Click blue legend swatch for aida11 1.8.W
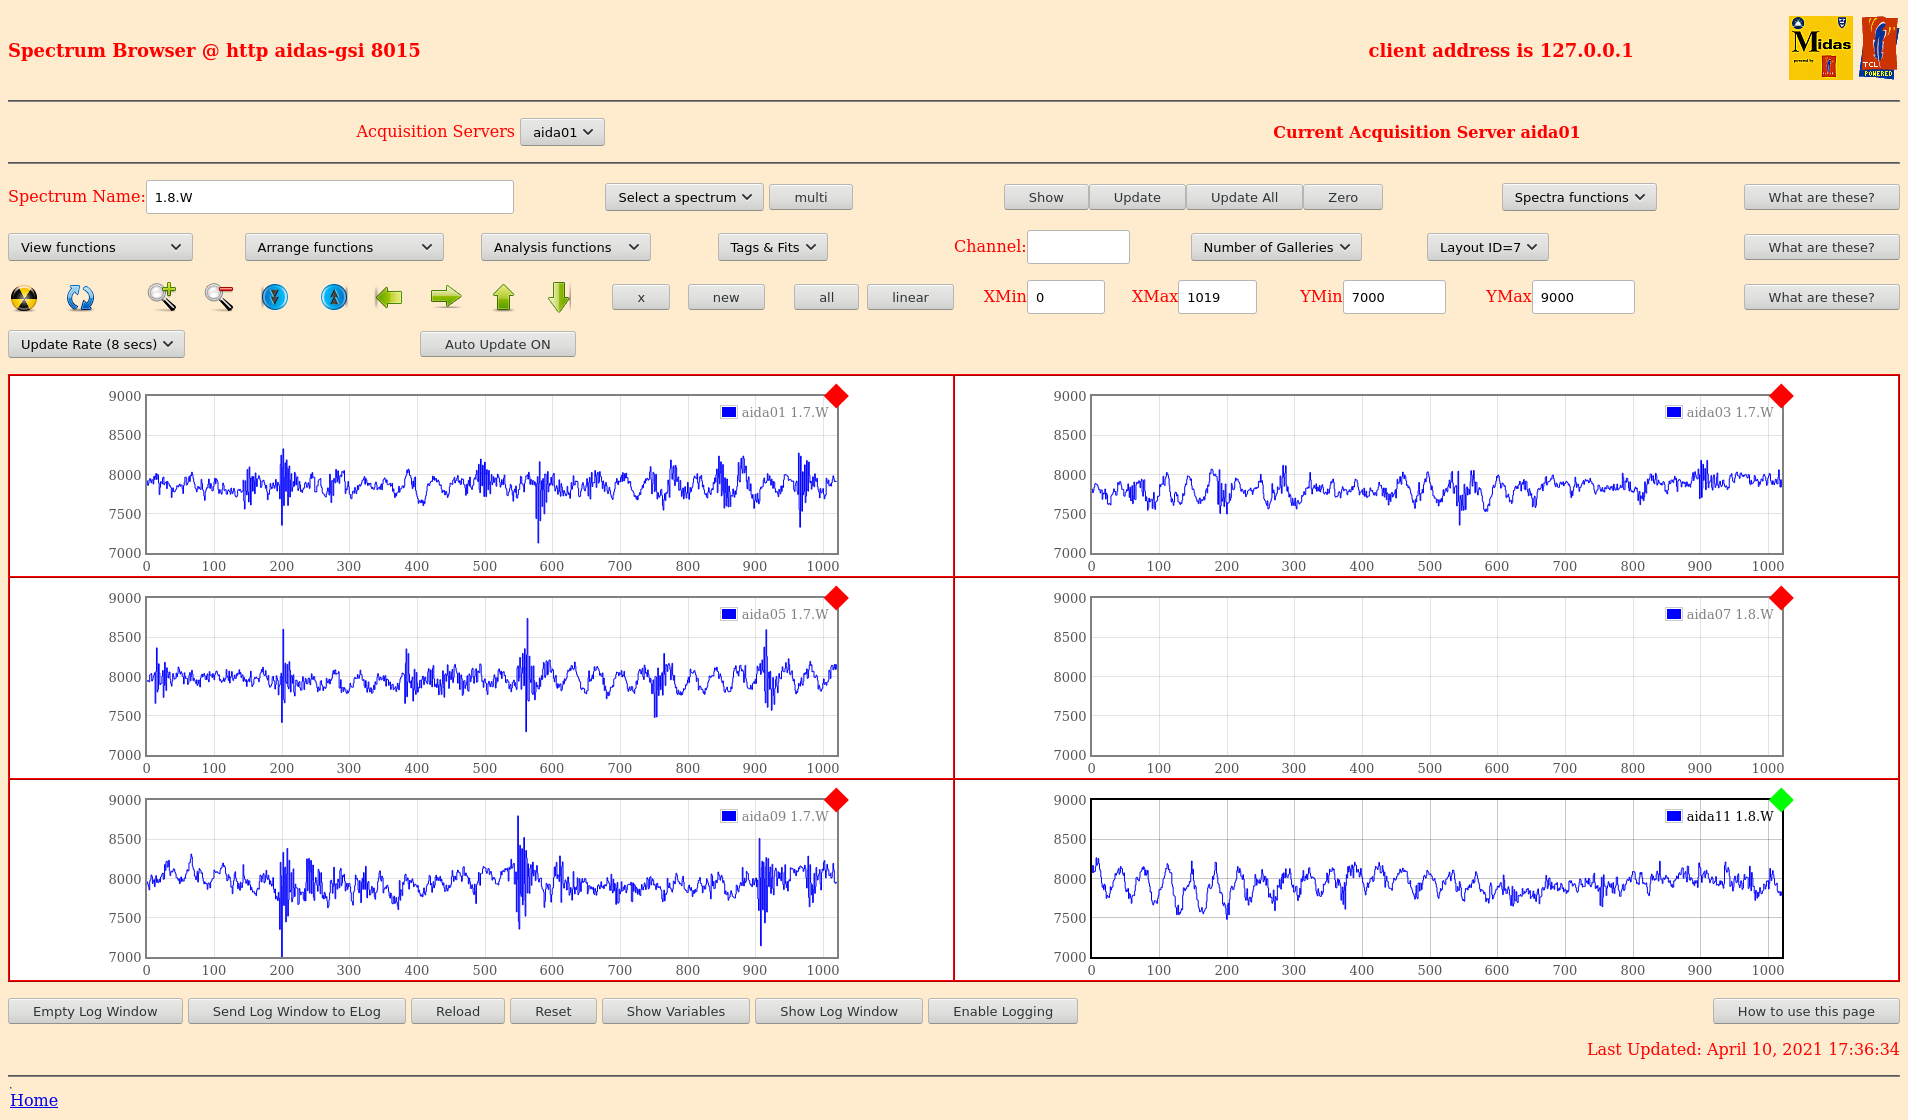The image size is (1908, 1120). tap(1674, 816)
